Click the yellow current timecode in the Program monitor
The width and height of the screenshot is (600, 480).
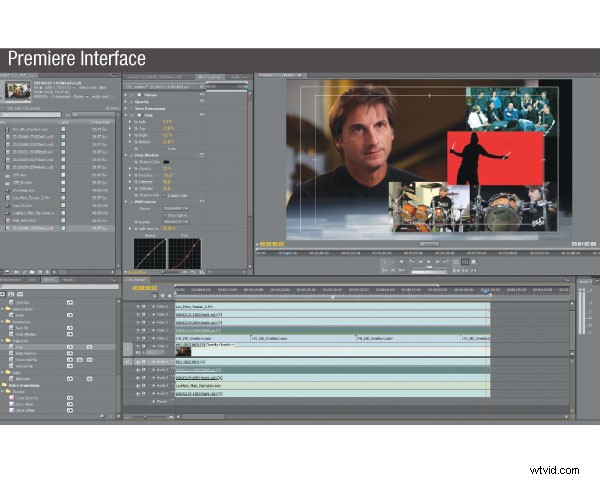(272, 244)
